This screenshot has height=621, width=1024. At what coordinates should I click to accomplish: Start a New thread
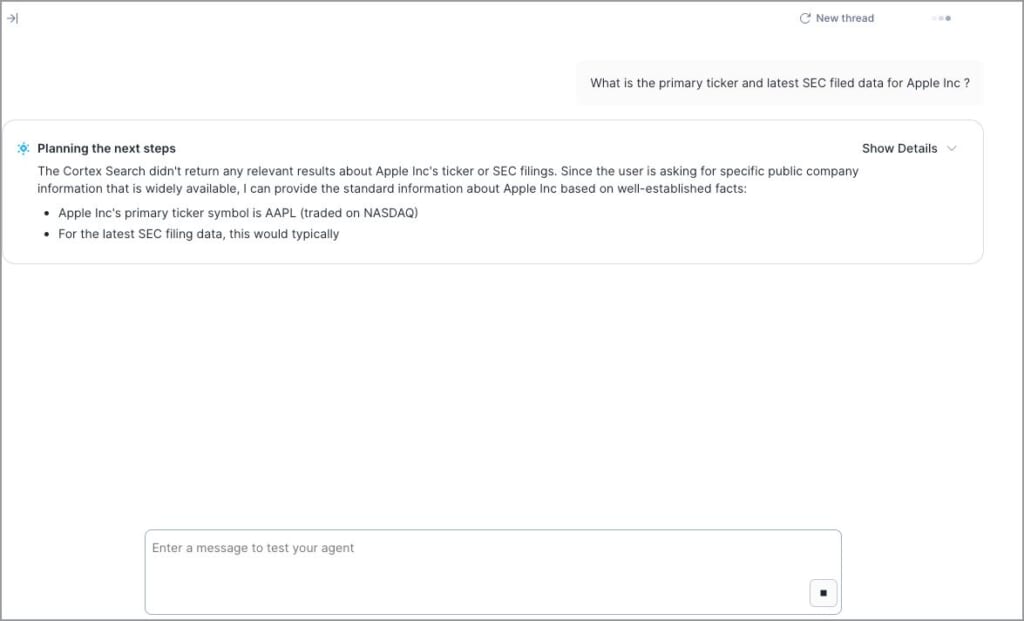click(x=844, y=18)
